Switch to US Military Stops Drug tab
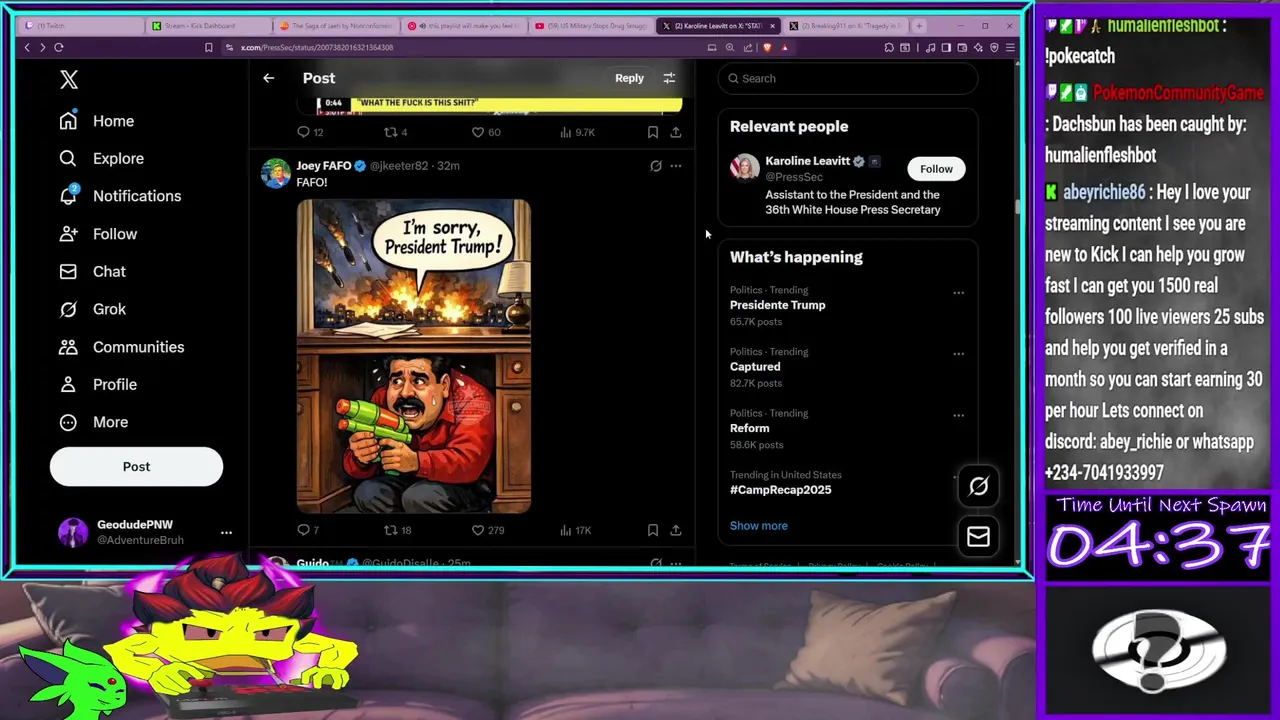This screenshot has width=1280, height=720. click(590, 26)
